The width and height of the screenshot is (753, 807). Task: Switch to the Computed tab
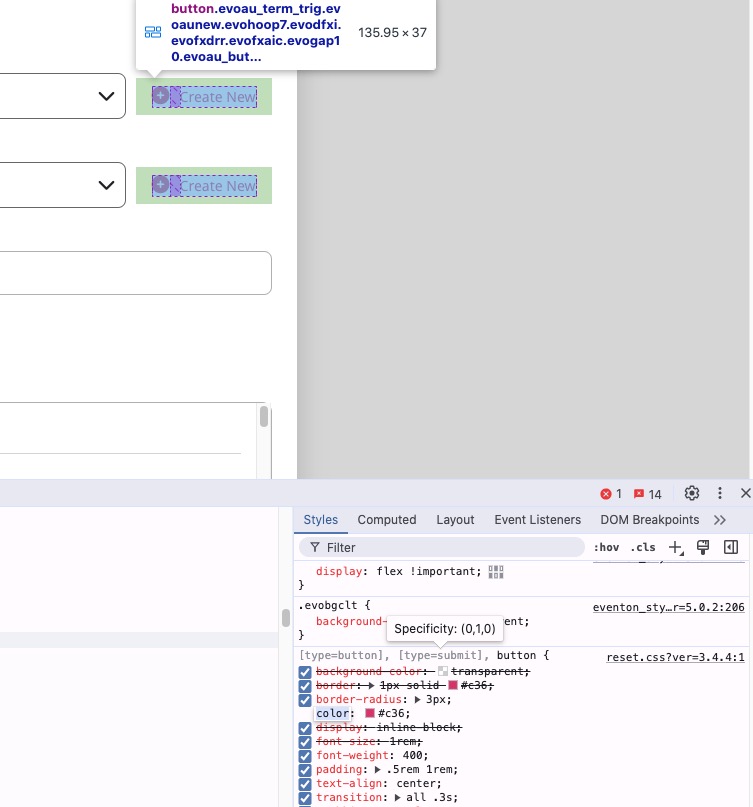click(x=386, y=520)
